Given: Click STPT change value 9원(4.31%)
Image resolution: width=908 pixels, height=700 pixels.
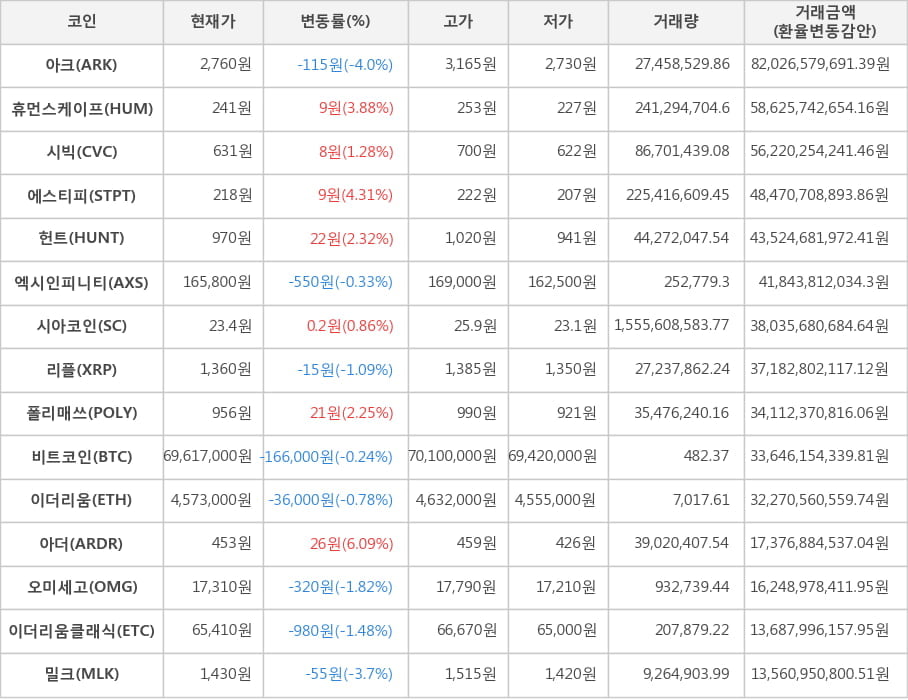Looking at the screenshot, I should coord(356,195).
